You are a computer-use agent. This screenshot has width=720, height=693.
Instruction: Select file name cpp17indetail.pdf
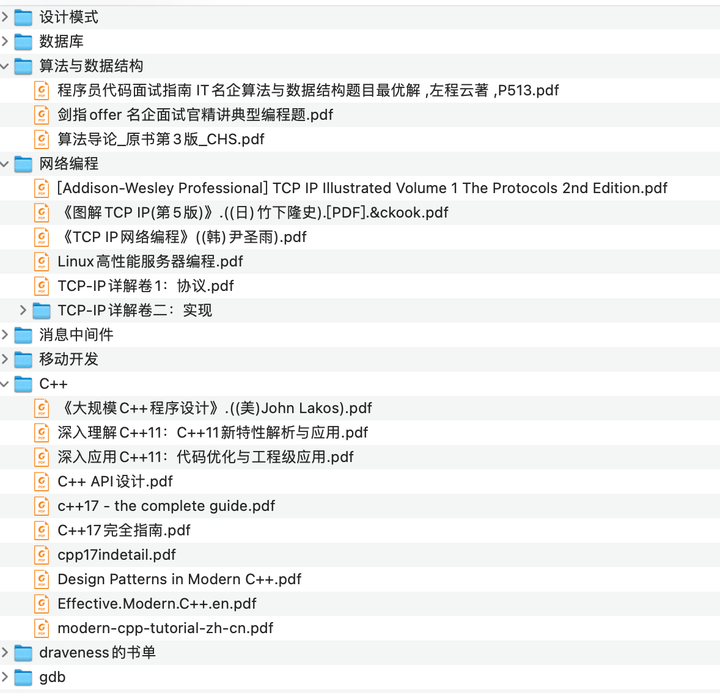(x=117, y=555)
